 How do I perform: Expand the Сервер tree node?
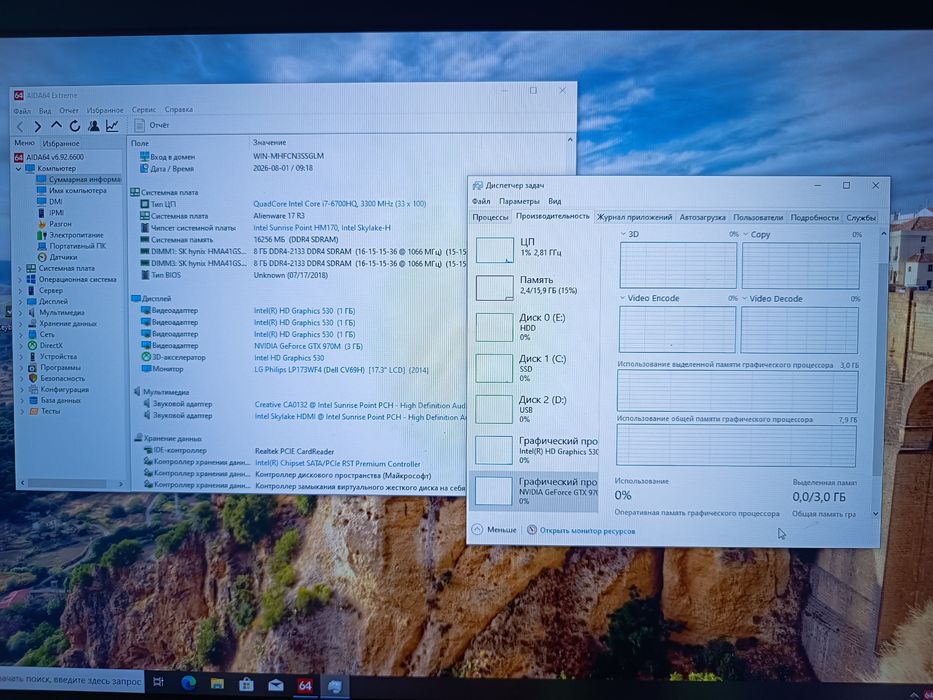20,290
